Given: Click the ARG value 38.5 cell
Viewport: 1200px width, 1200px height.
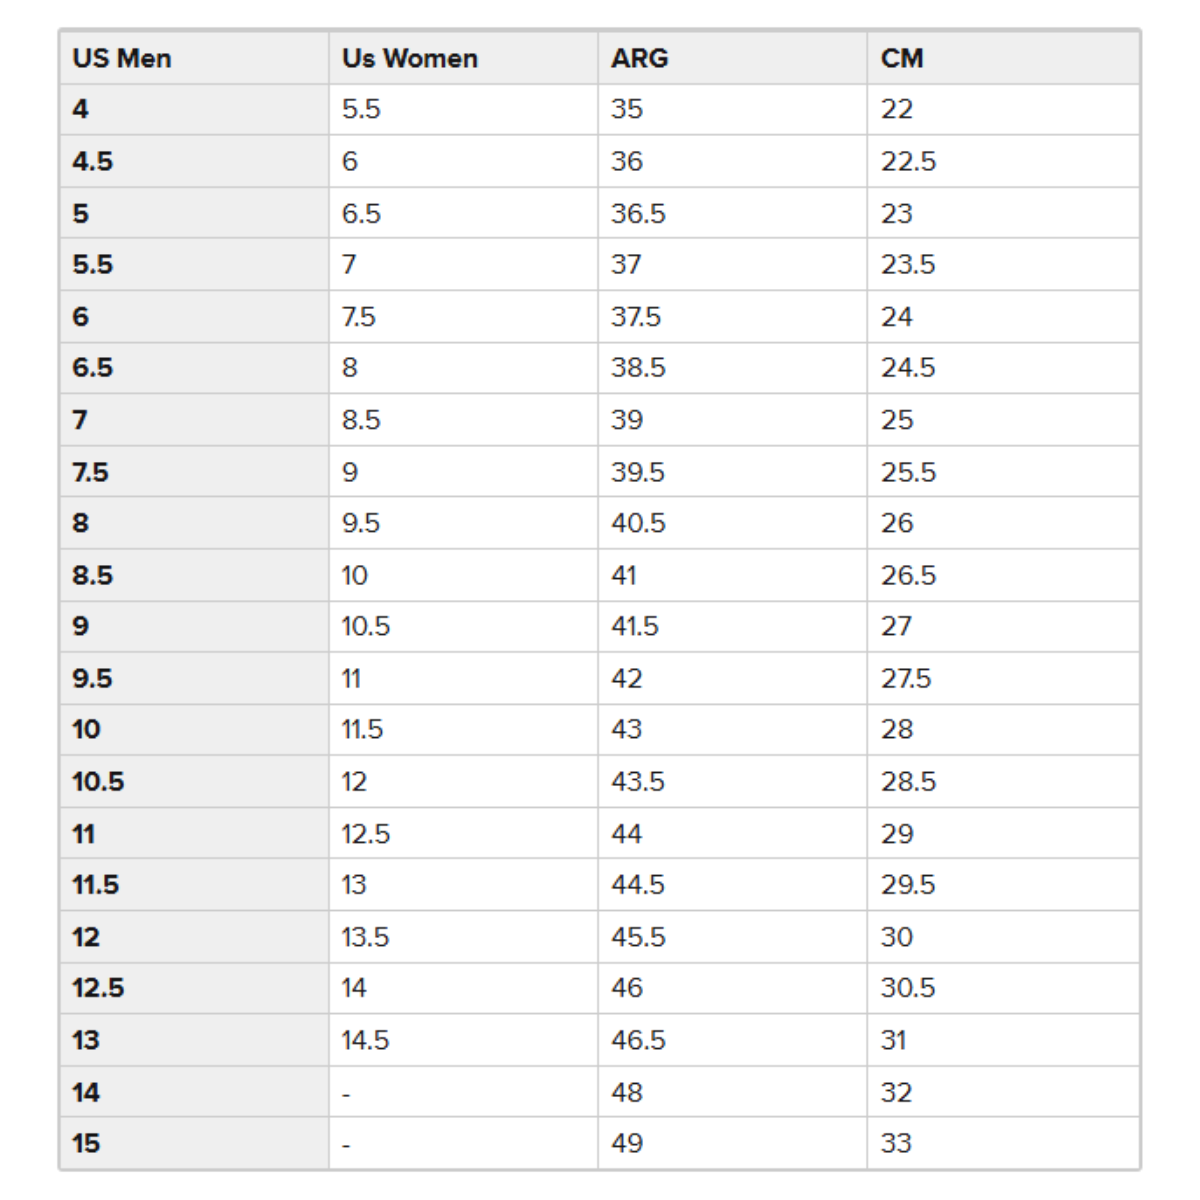Looking at the screenshot, I should 733,368.
